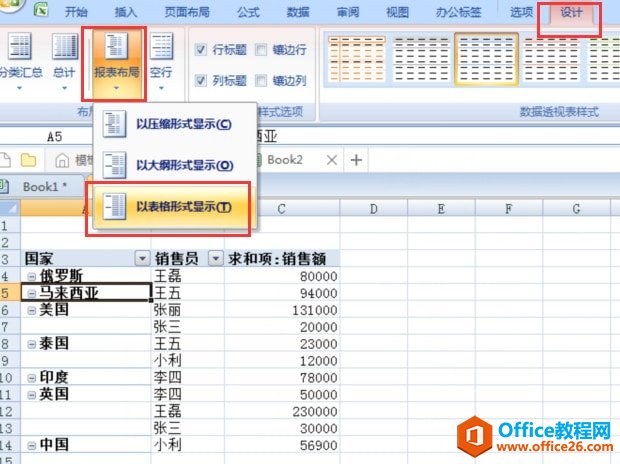The width and height of the screenshot is (620, 464).
Task: Open the 选项 ribbon tab
Action: pyautogui.click(x=521, y=12)
